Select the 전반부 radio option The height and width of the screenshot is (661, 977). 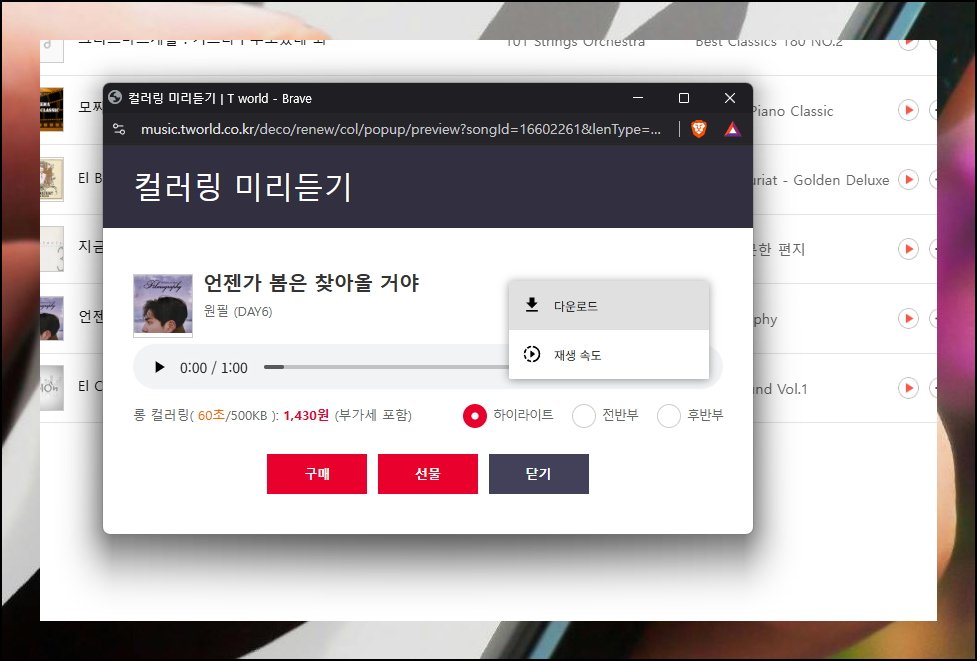584,416
